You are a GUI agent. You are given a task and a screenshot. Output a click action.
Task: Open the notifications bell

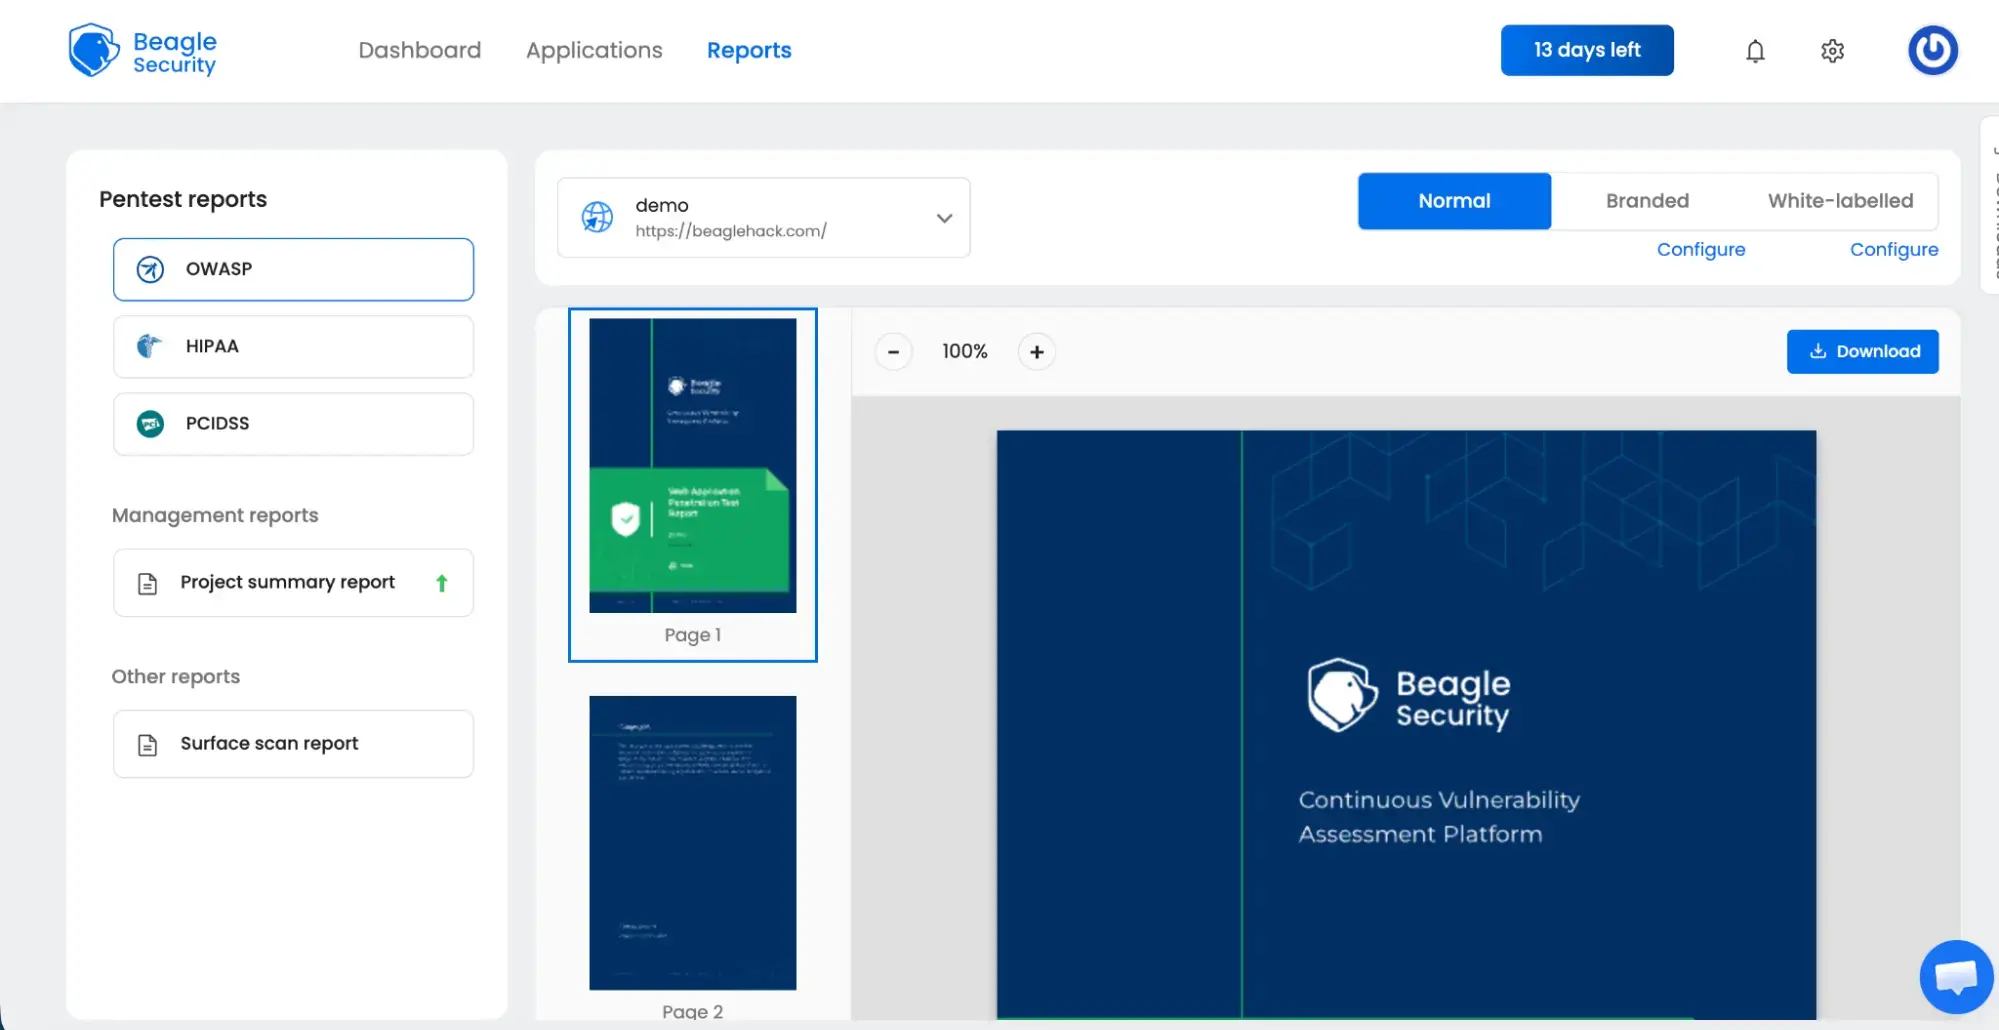pyautogui.click(x=1755, y=50)
